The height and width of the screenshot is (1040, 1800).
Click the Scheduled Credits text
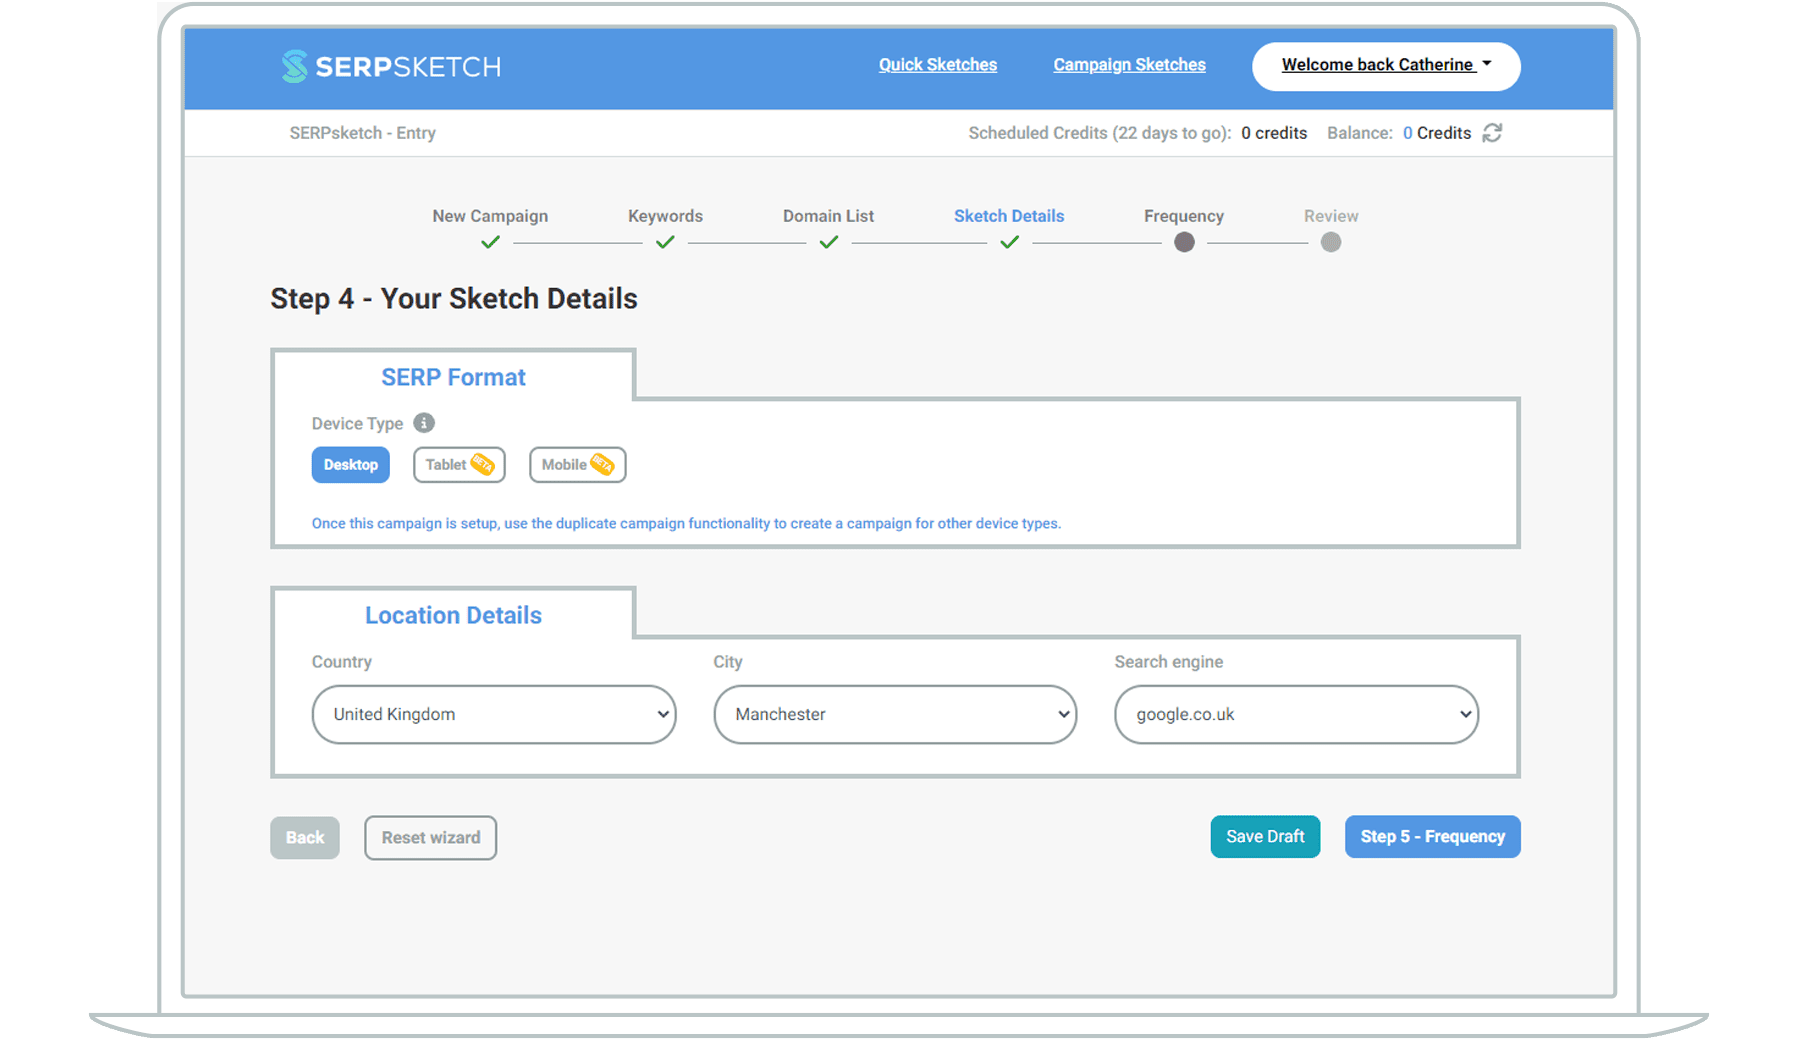[x=1100, y=133]
